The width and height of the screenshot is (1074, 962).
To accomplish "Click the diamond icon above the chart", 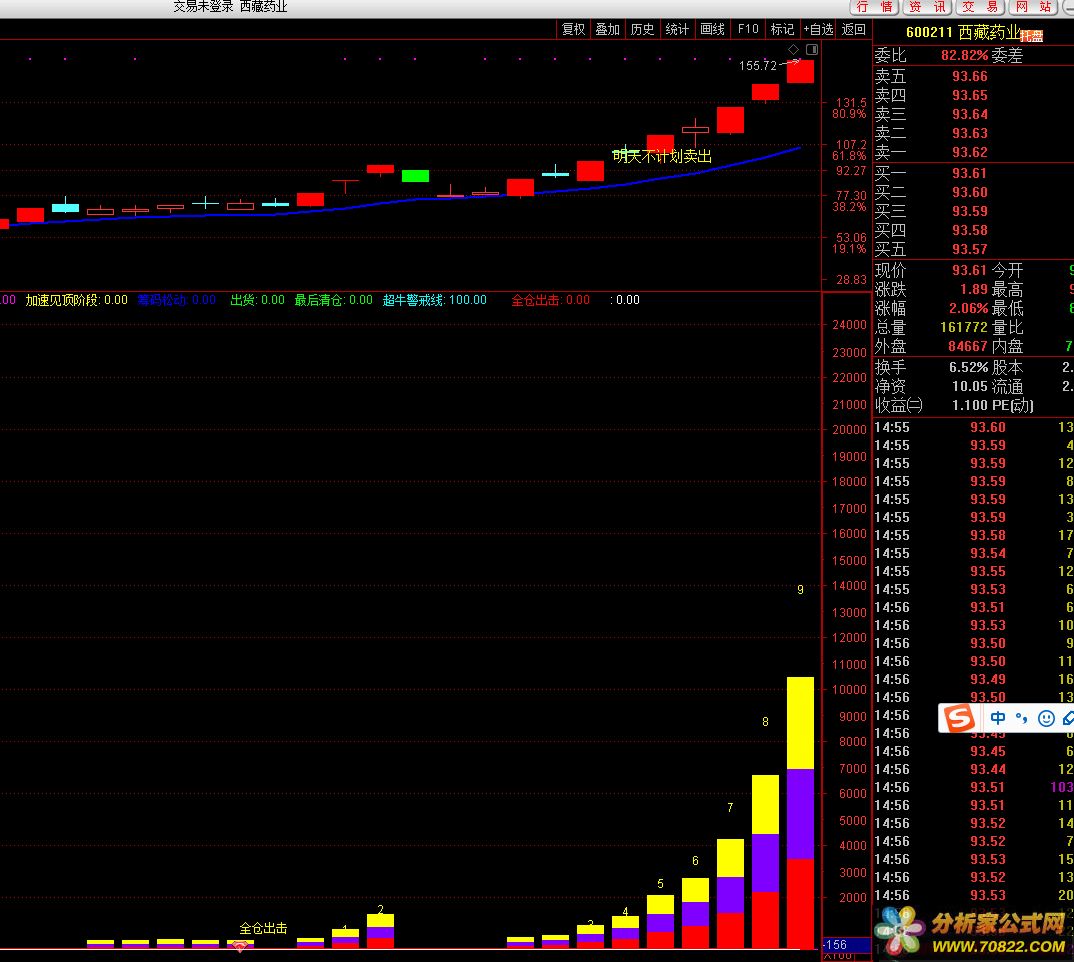I will coord(793,49).
